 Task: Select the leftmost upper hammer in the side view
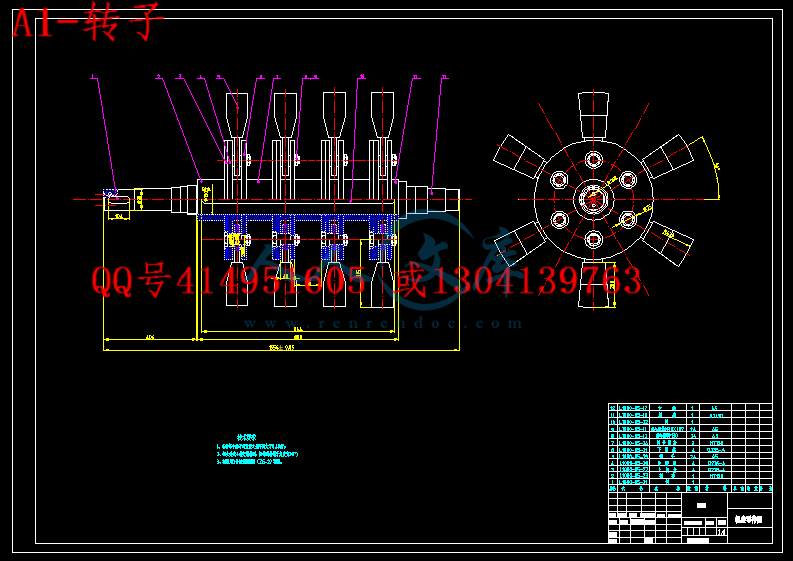tap(237, 115)
